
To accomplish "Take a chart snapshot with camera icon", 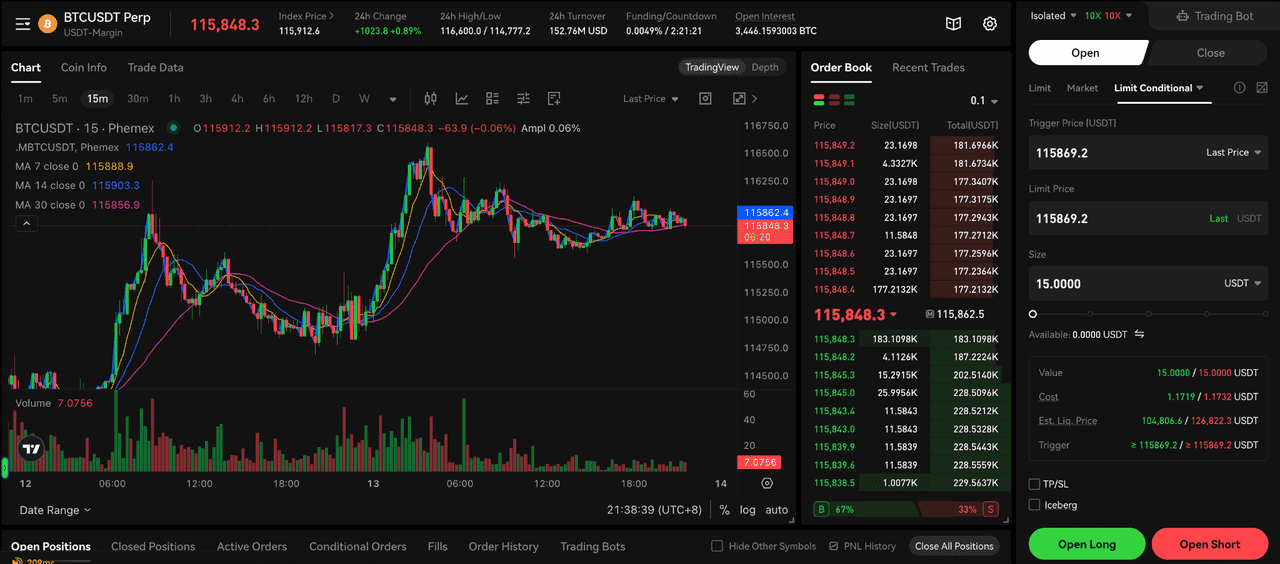I will pyautogui.click(x=705, y=99).
